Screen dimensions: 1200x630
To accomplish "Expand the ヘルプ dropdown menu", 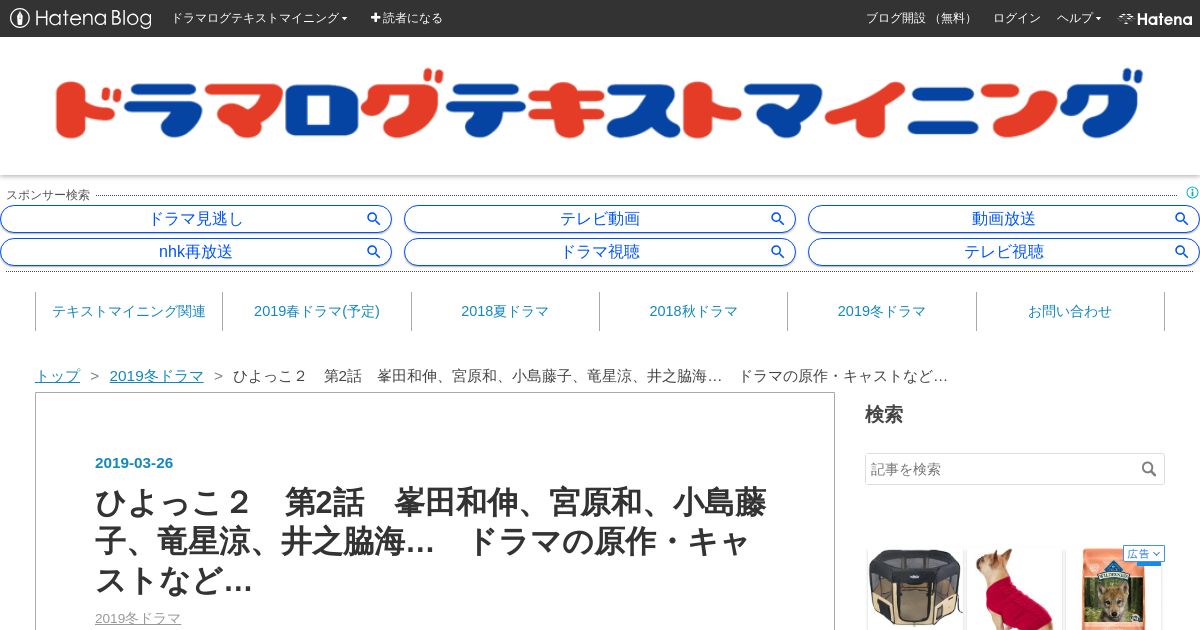I will click(x=1079, y=18).
